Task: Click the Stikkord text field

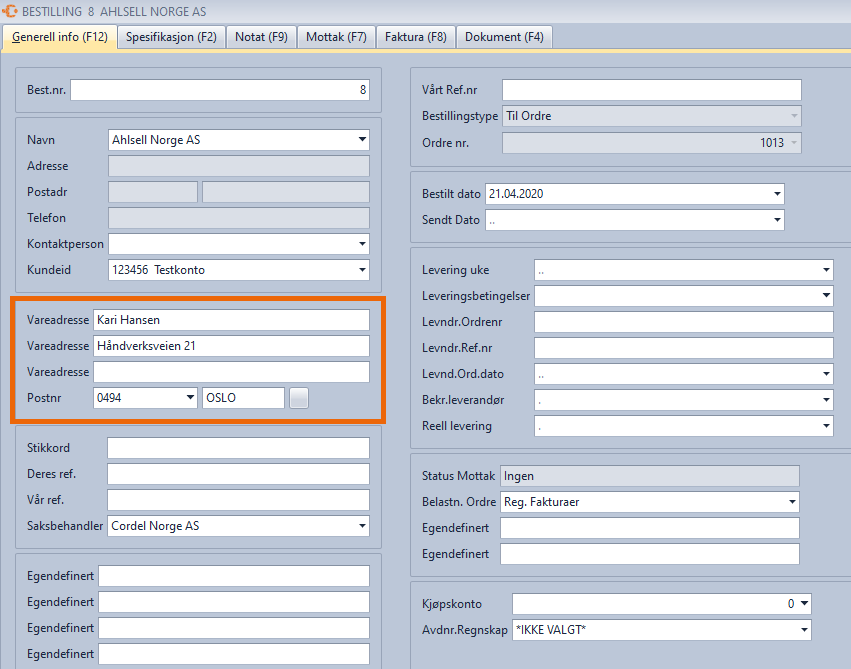Action: [238, 448]
